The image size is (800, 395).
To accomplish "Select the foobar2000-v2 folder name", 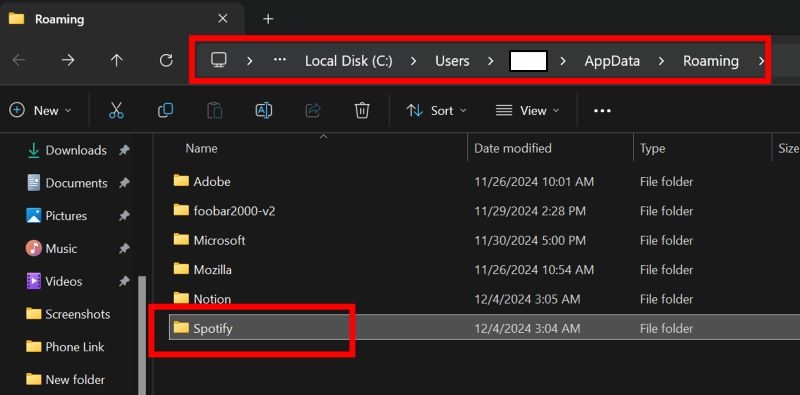I will 234,210.
